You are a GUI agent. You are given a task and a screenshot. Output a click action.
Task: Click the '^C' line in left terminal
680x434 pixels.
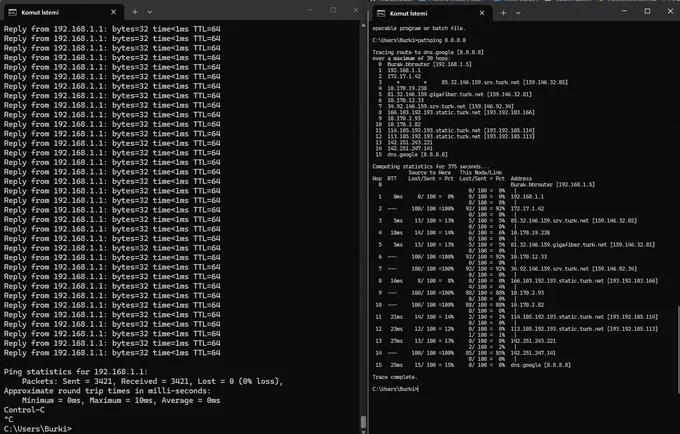[9, 419]
